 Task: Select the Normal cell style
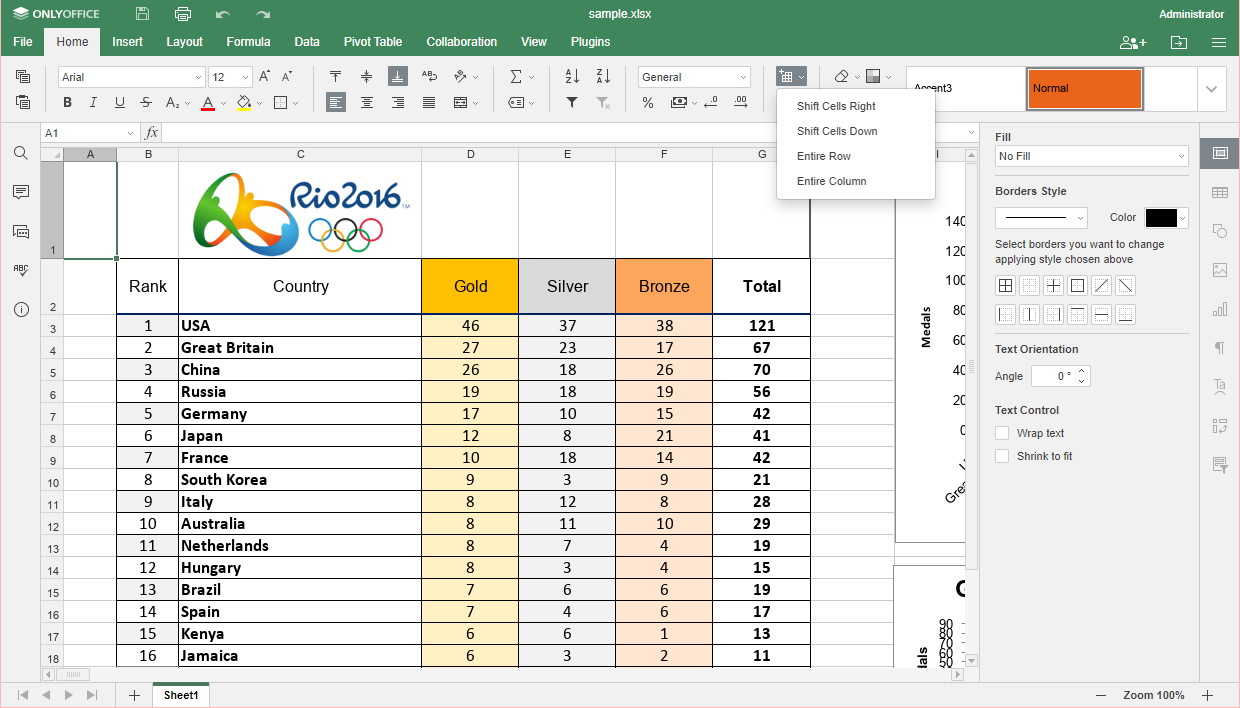click(1084, 89)
